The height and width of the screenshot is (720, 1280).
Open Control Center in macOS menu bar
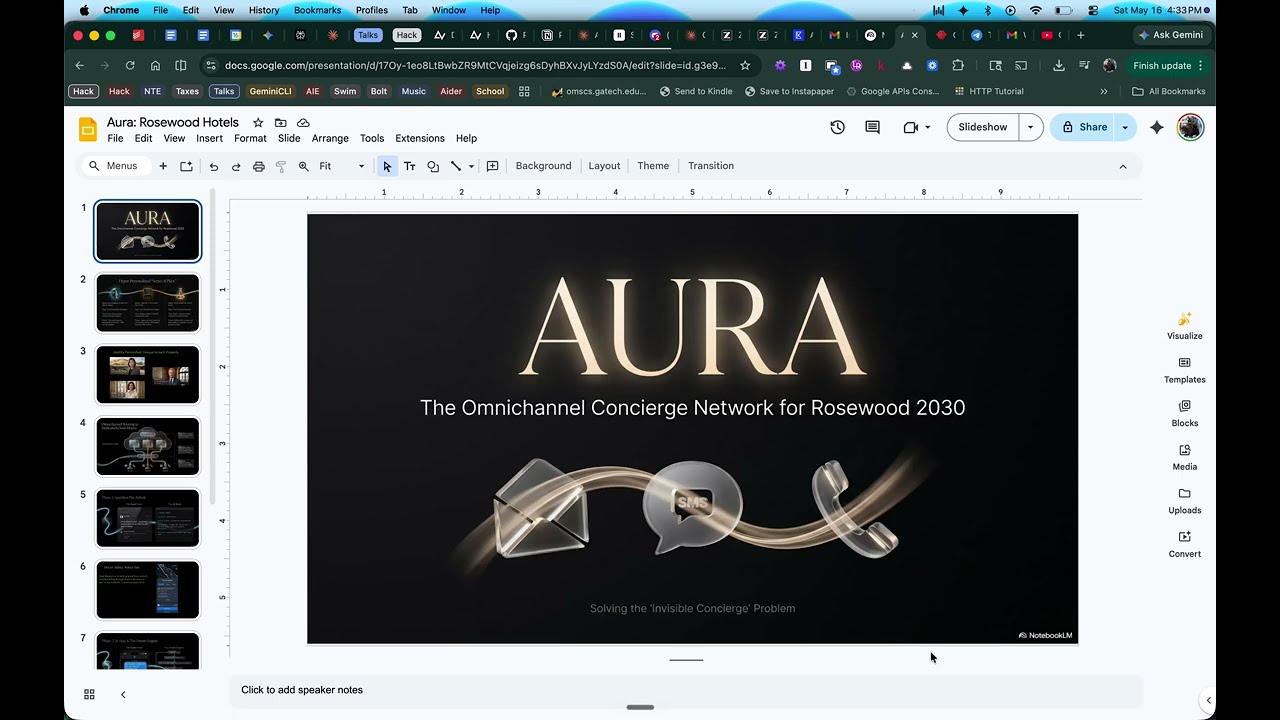[1092, 10]
